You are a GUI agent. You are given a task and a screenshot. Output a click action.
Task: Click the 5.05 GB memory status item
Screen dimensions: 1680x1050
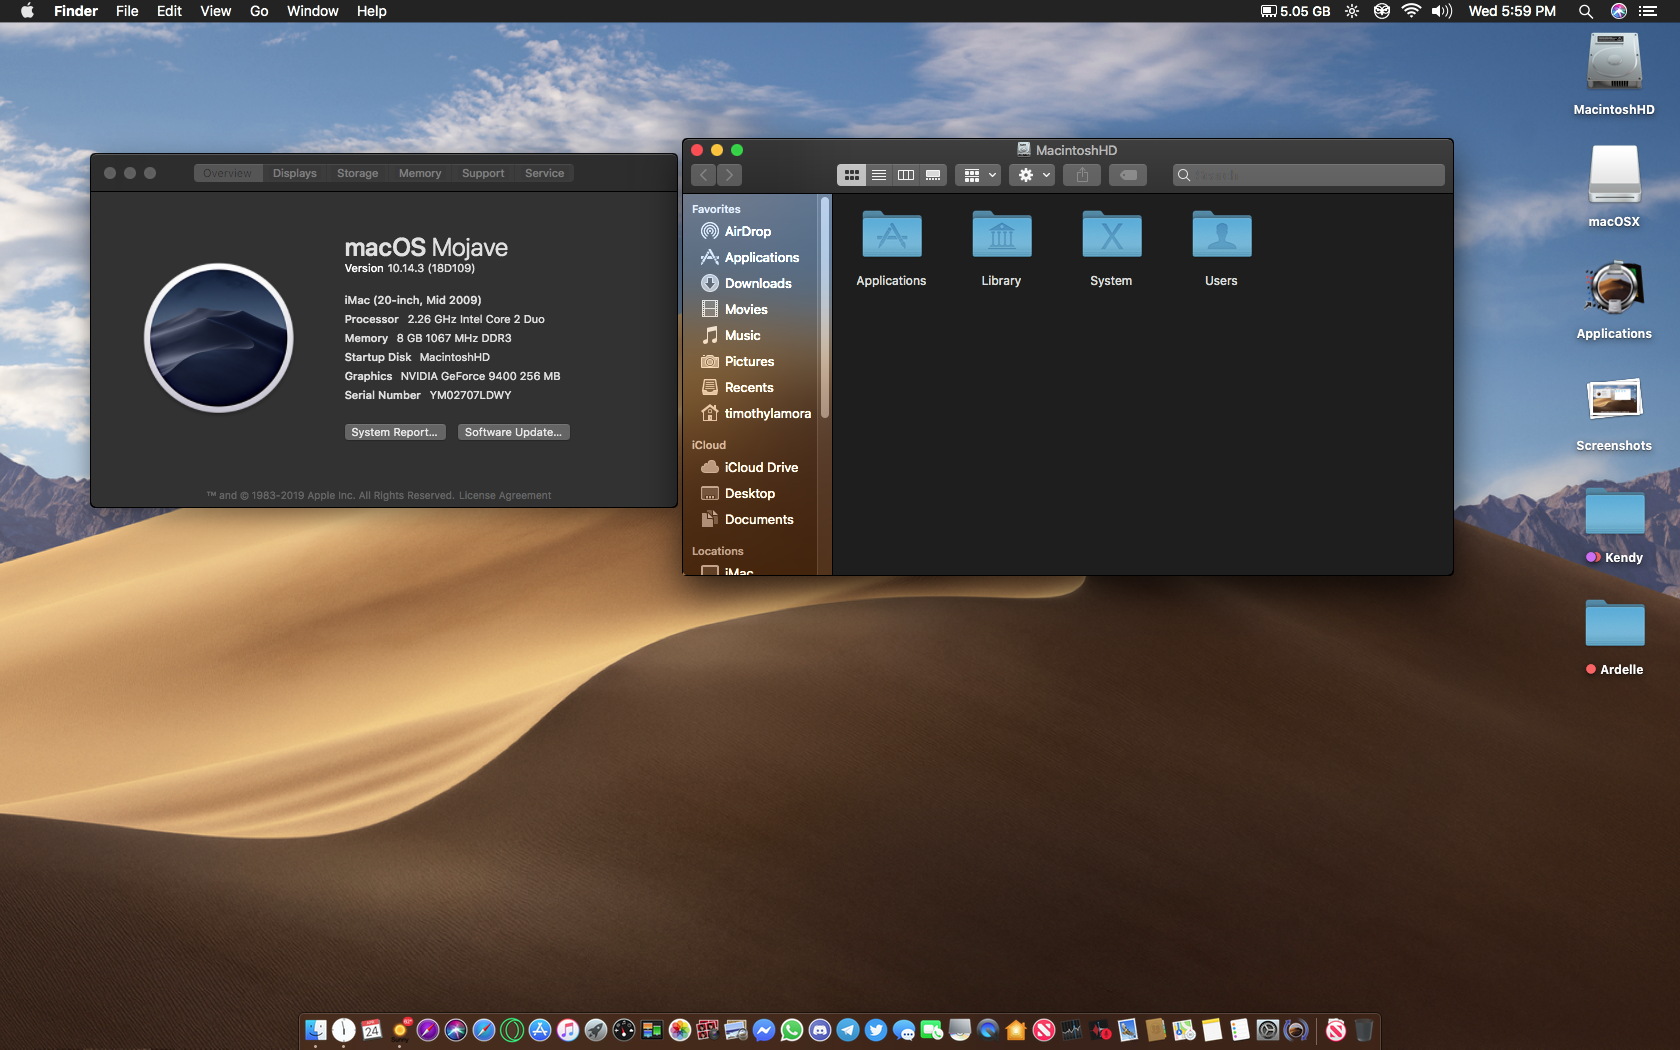pos(1295,11)
